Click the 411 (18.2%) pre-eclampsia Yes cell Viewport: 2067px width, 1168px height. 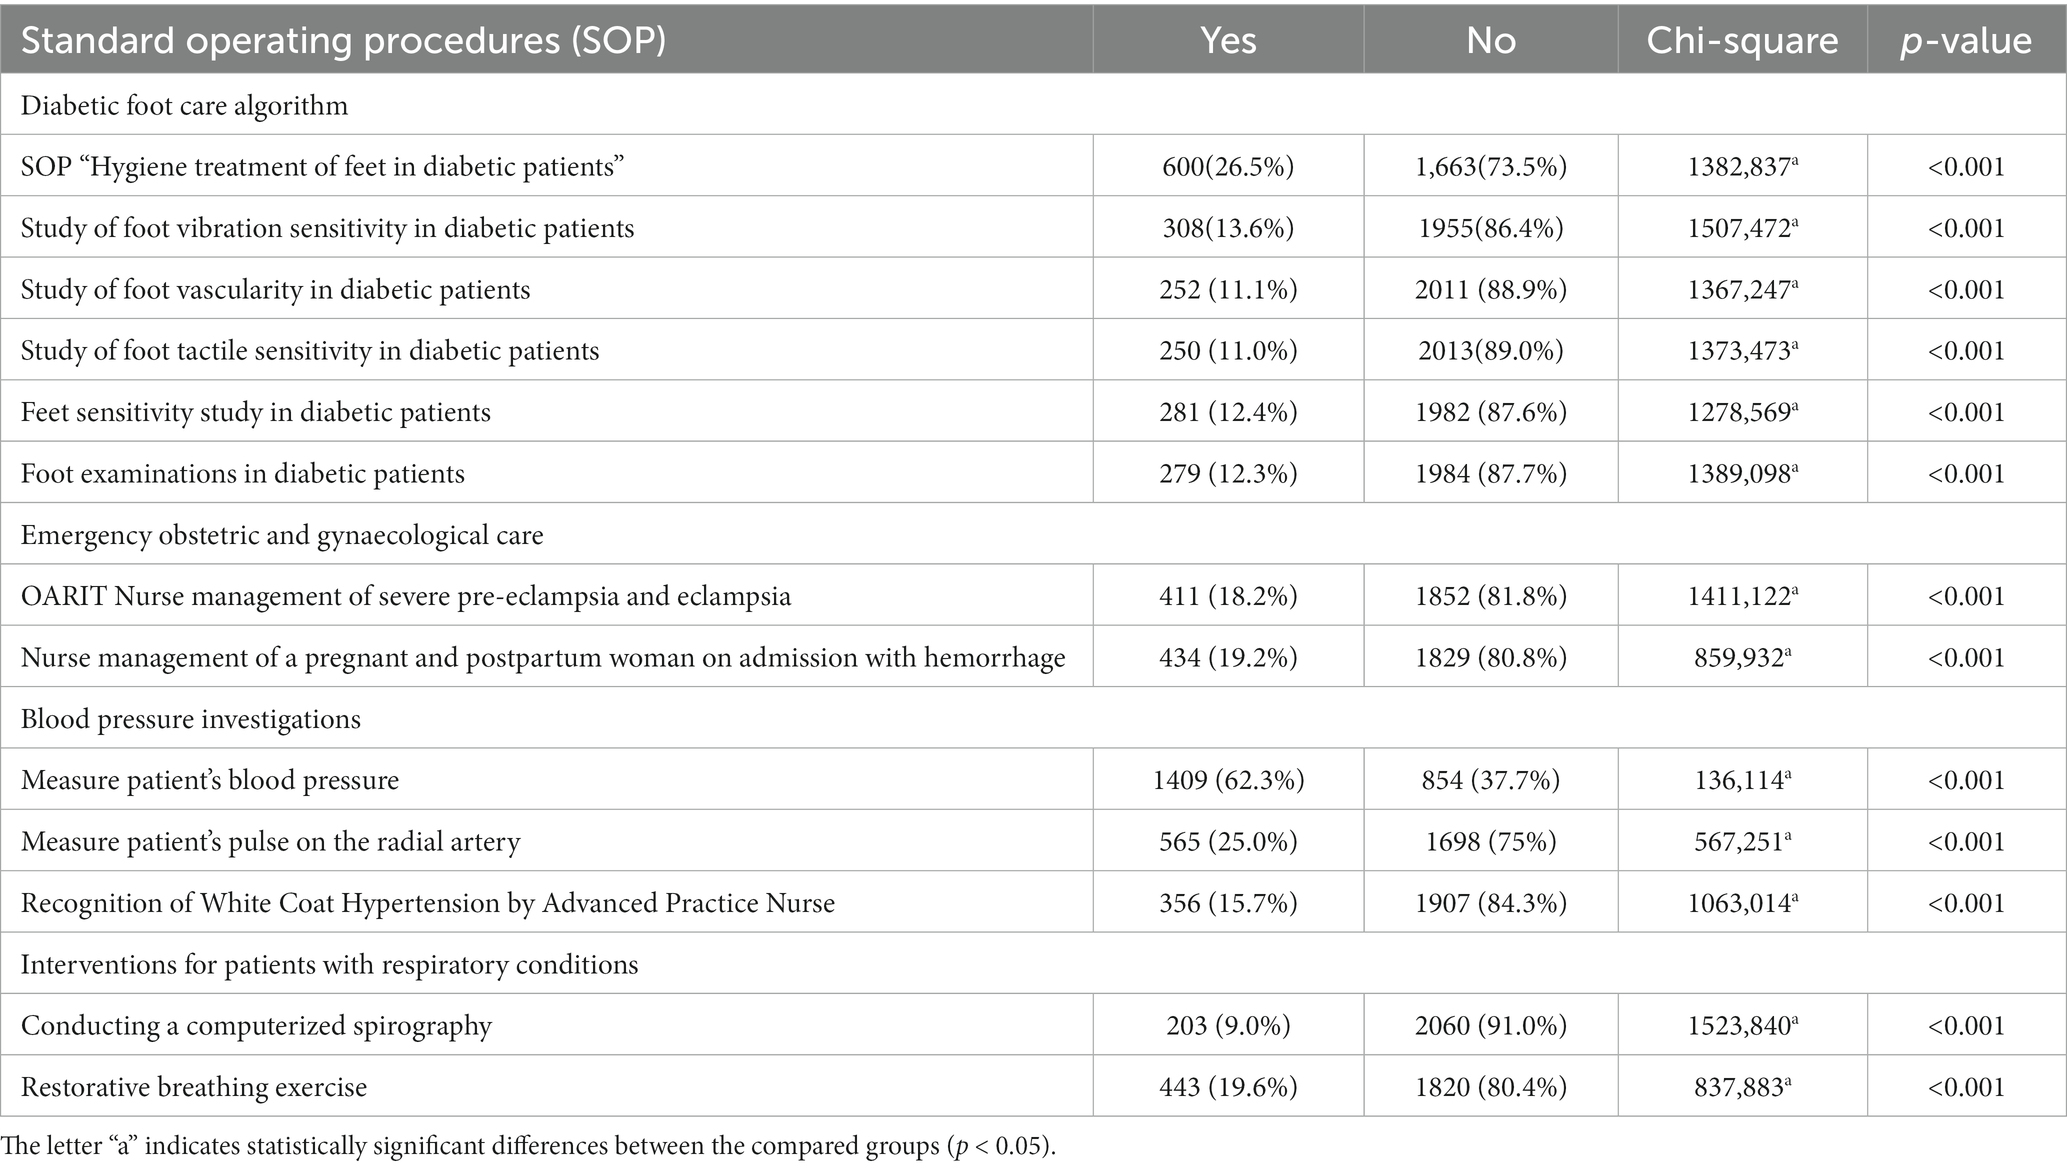point(1227,597)
